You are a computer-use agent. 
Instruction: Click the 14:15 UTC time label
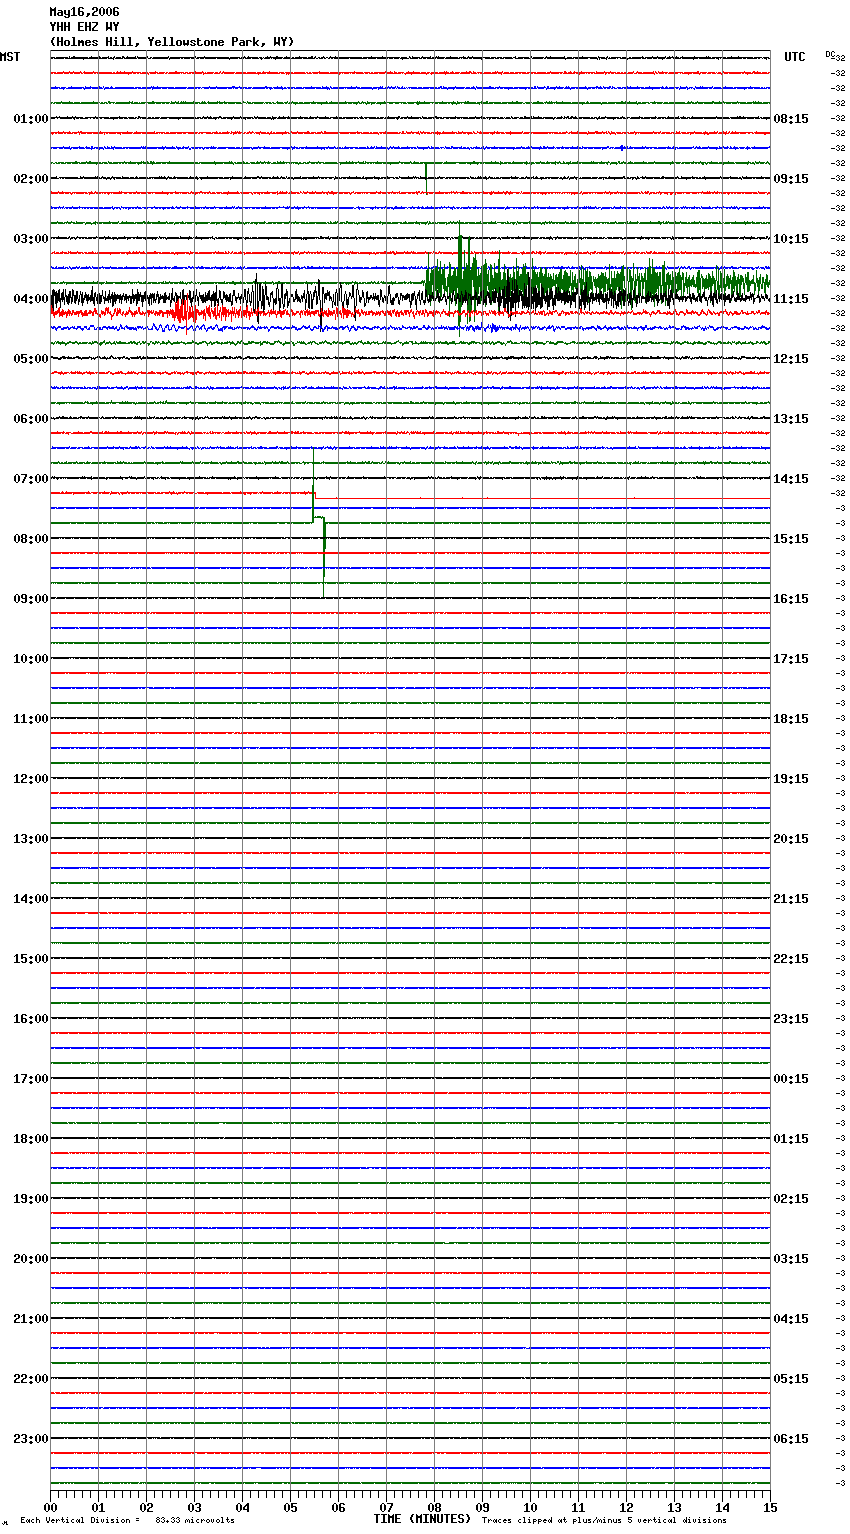[791, 479]
